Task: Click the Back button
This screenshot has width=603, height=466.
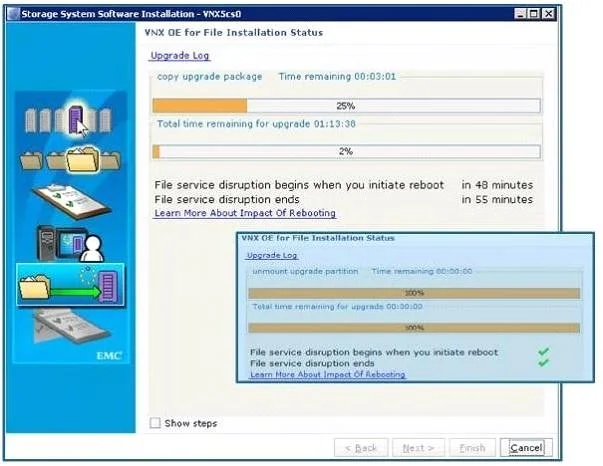Action: [361, 448]
